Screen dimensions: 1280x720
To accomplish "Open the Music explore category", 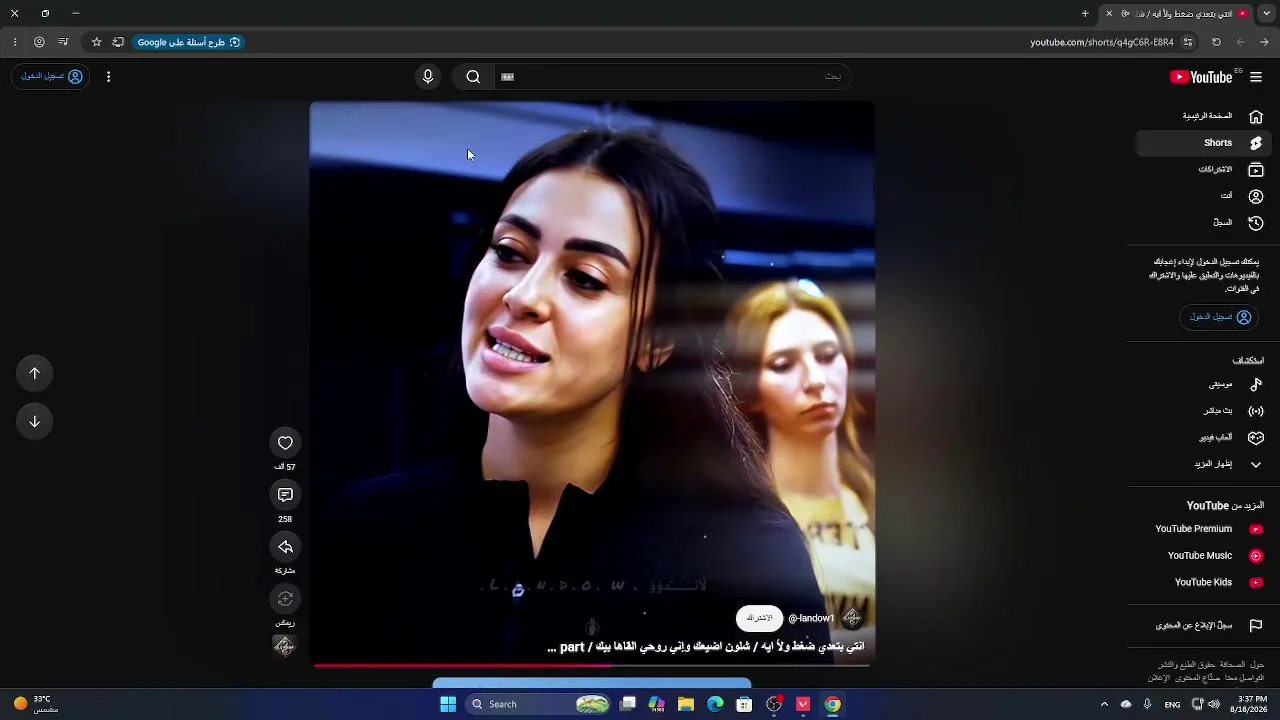I will 1204,384.
